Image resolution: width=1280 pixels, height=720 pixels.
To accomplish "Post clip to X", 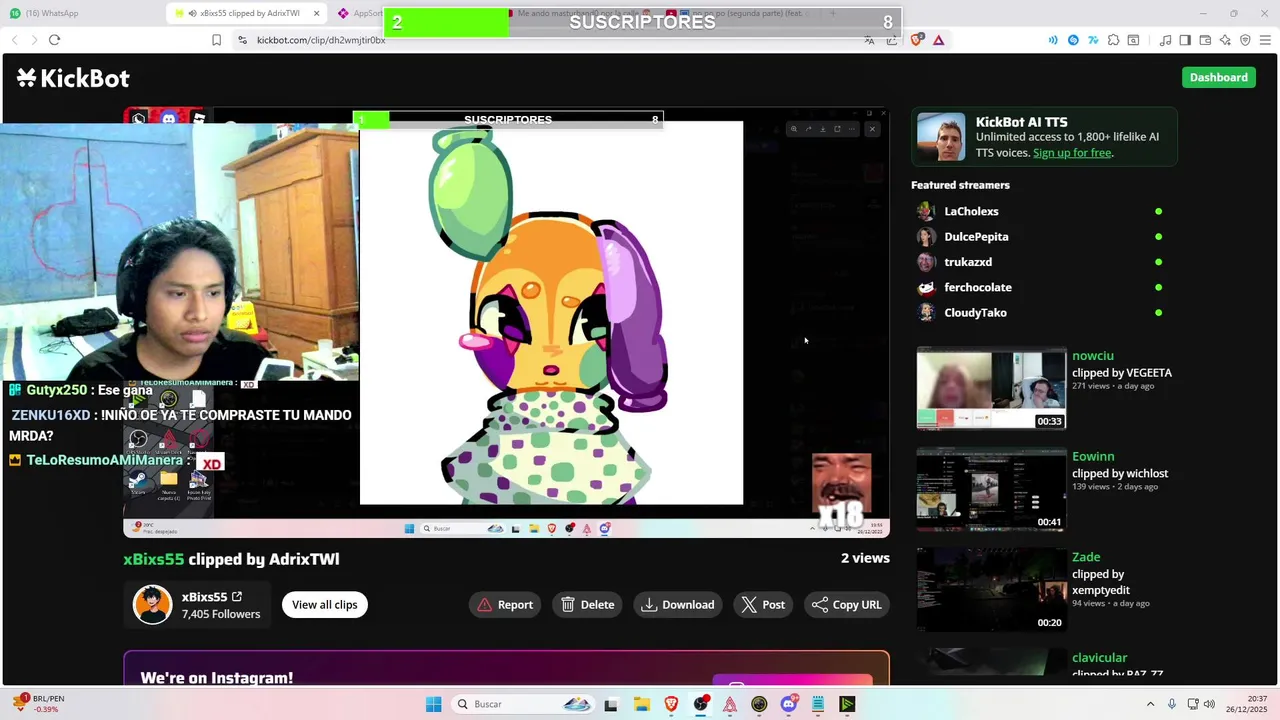I will (x=763, y=604).
